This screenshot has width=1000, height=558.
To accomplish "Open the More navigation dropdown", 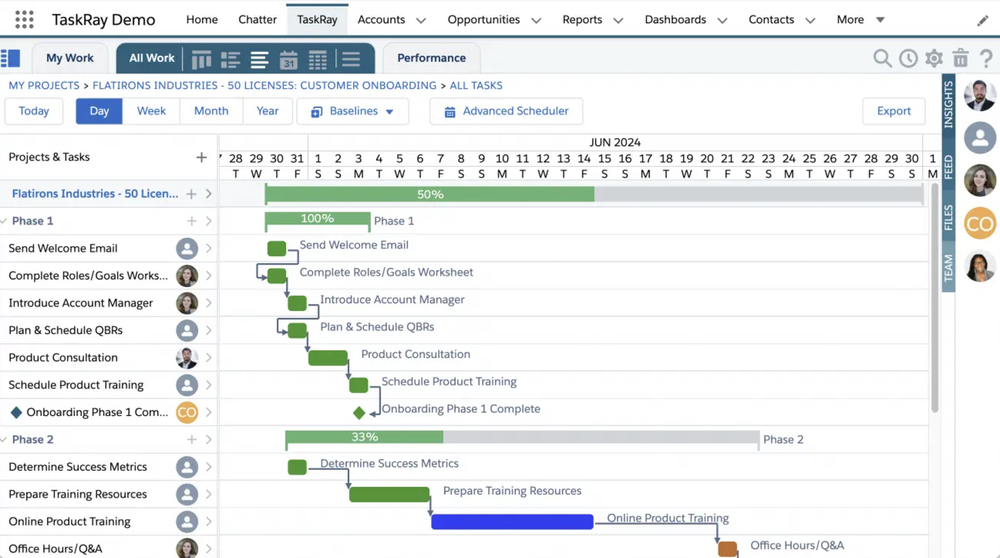I will [860, 20].
